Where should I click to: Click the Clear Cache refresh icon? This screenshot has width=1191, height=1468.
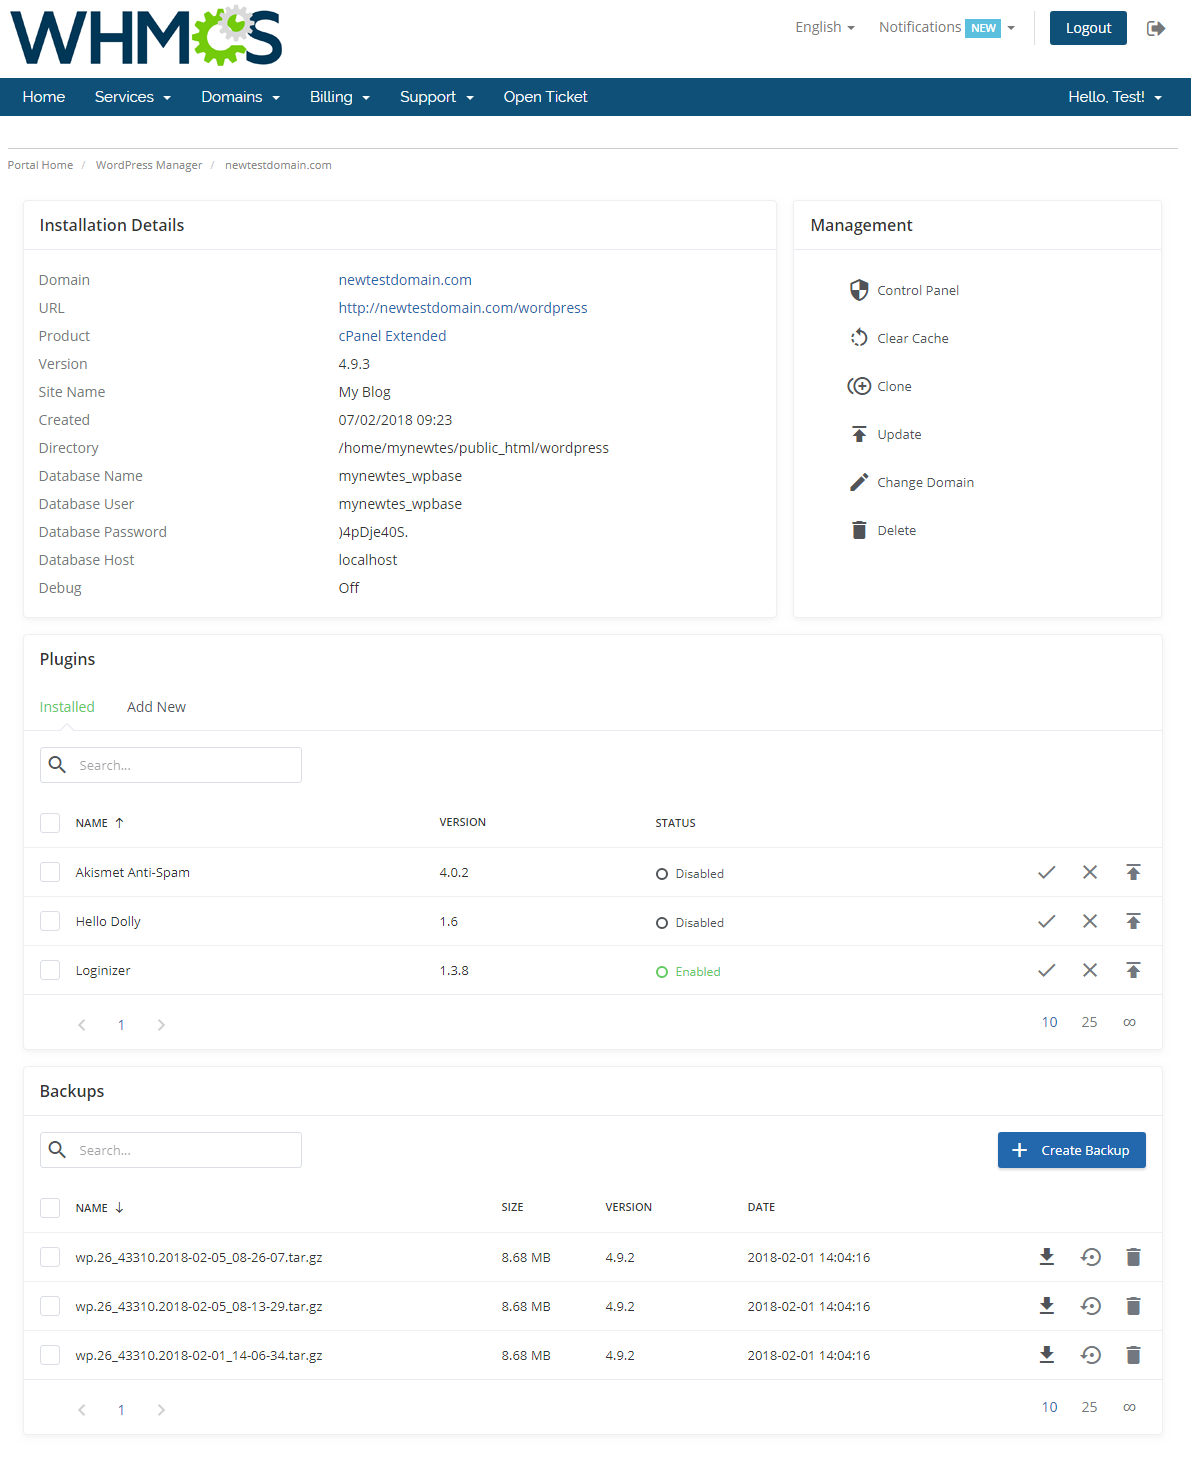(859, 338)
